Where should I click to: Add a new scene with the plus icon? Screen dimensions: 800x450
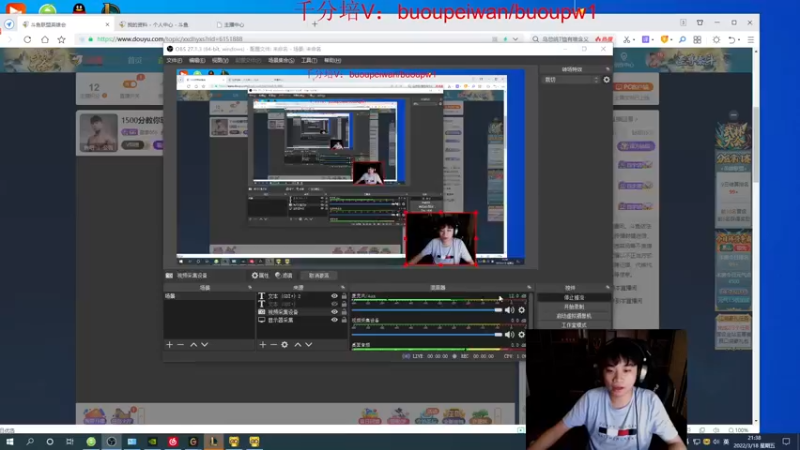coord(169,345)
